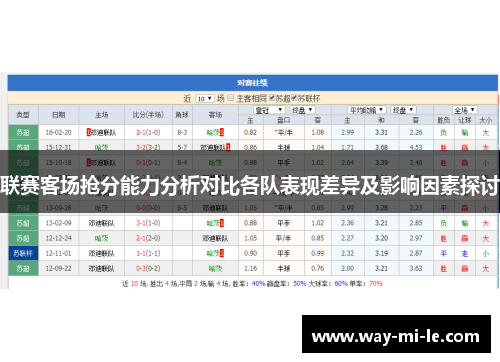Screen dimensions: 500x362
Task: Click odds 1.08 in 16-02-20 row
Action: pyautogui.click(x=318, y=132)
